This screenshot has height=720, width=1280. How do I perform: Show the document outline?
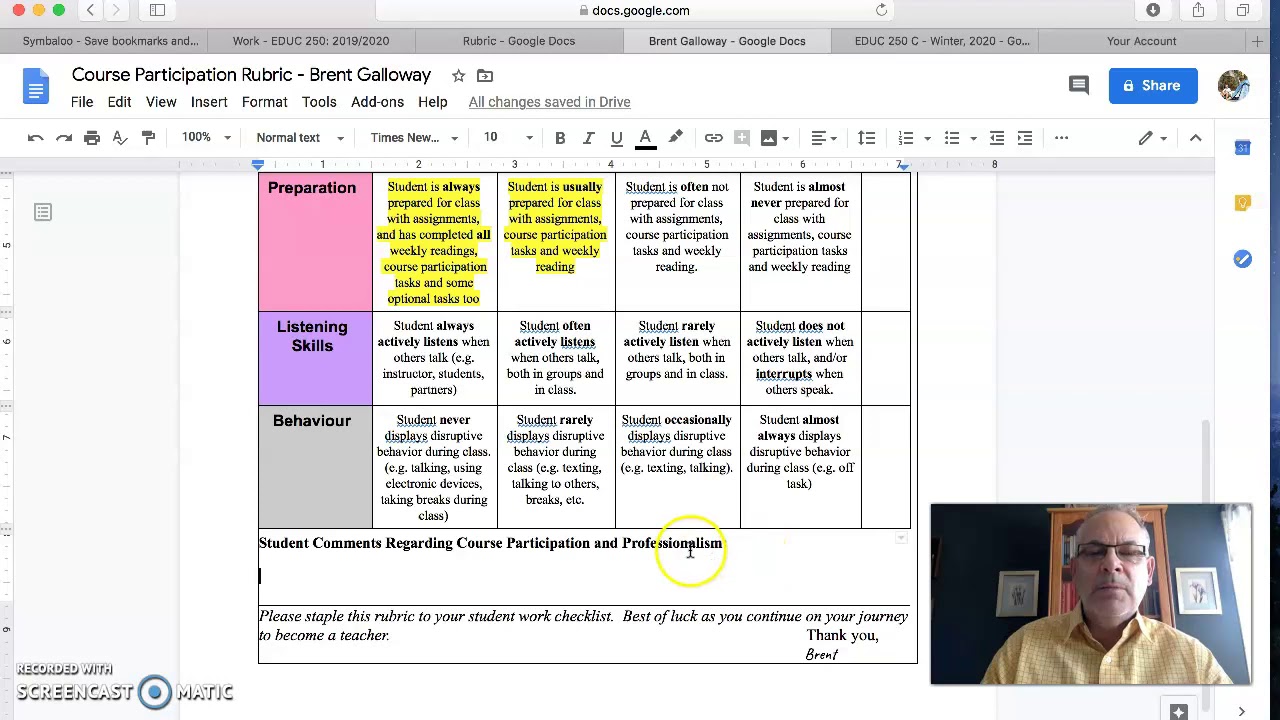43,212
